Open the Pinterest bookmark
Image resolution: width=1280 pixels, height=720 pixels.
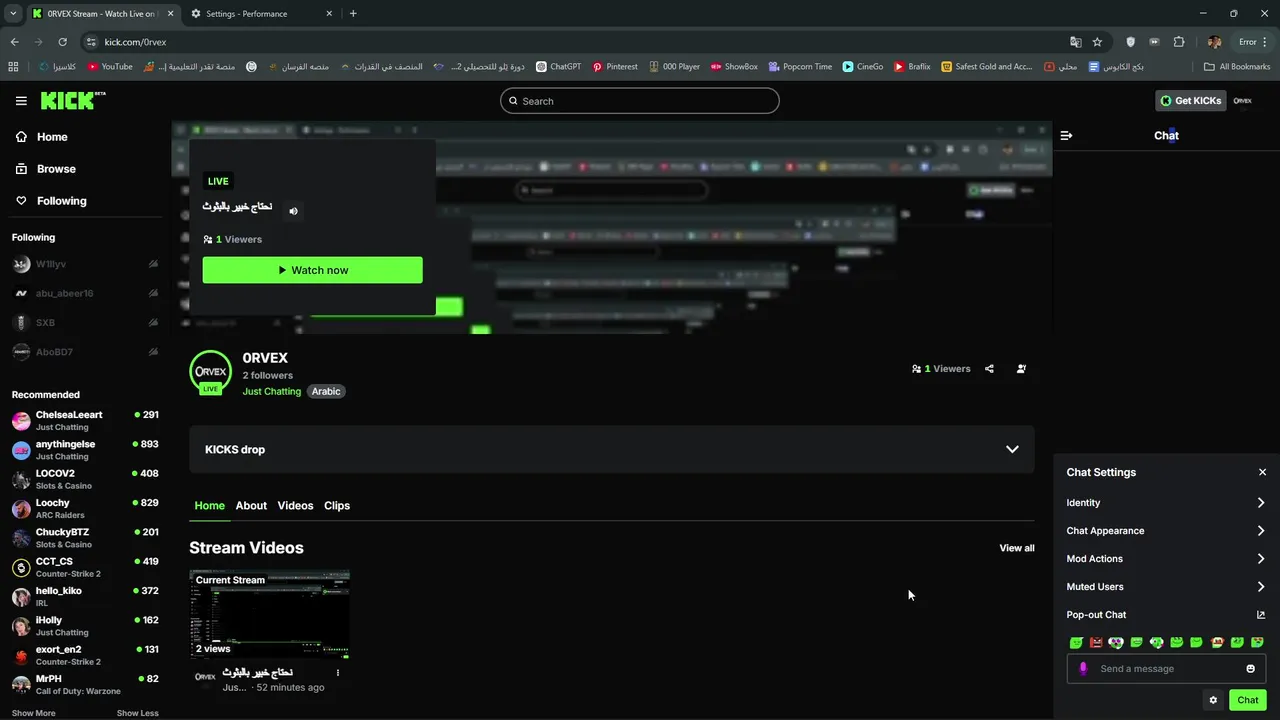click(615, 67)
